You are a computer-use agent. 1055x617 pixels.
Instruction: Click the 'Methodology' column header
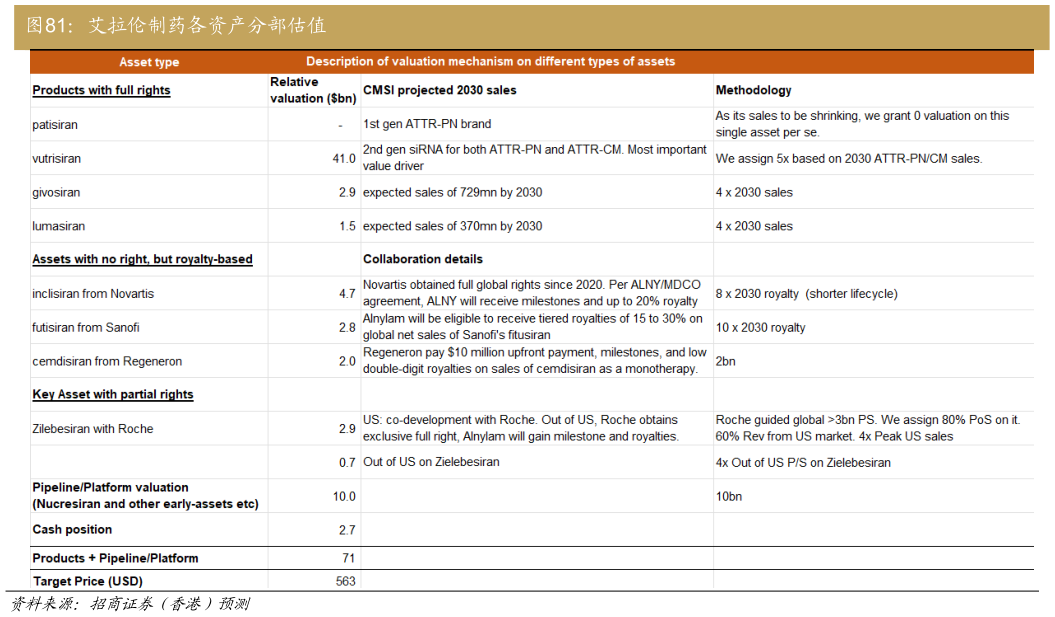tap(754, 90)
